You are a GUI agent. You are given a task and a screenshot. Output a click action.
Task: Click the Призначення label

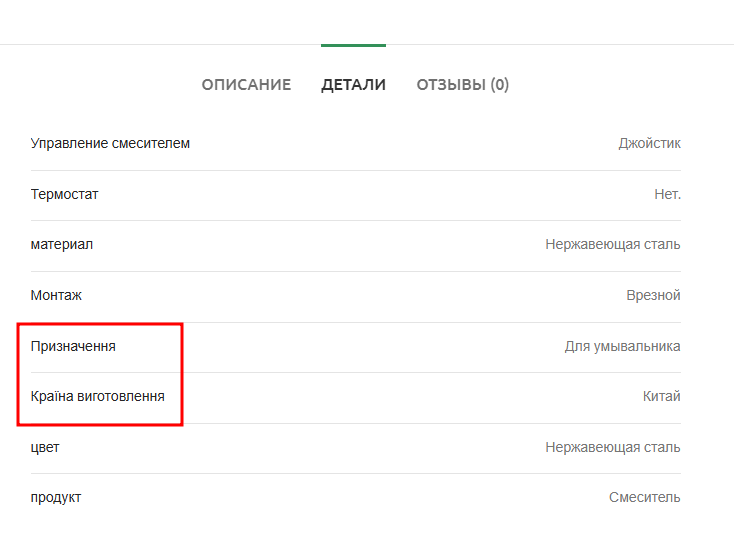[x=73, y=346]
